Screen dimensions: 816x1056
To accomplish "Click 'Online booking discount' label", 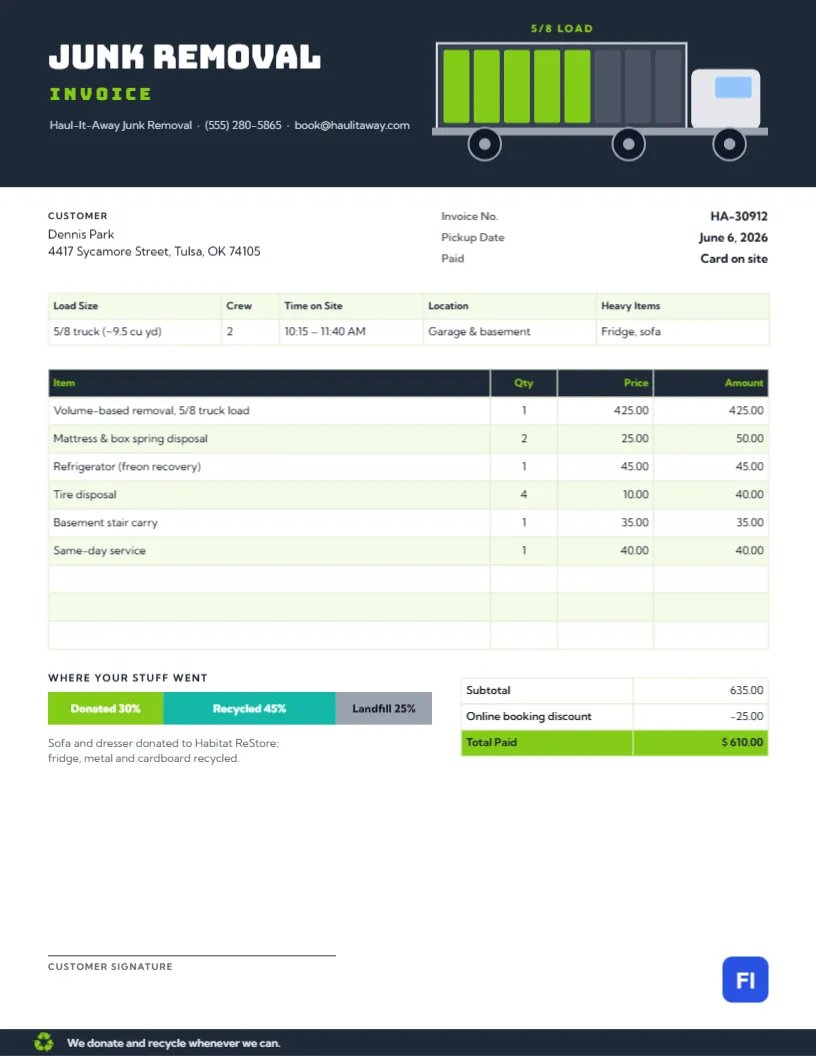I will [529, 717].
